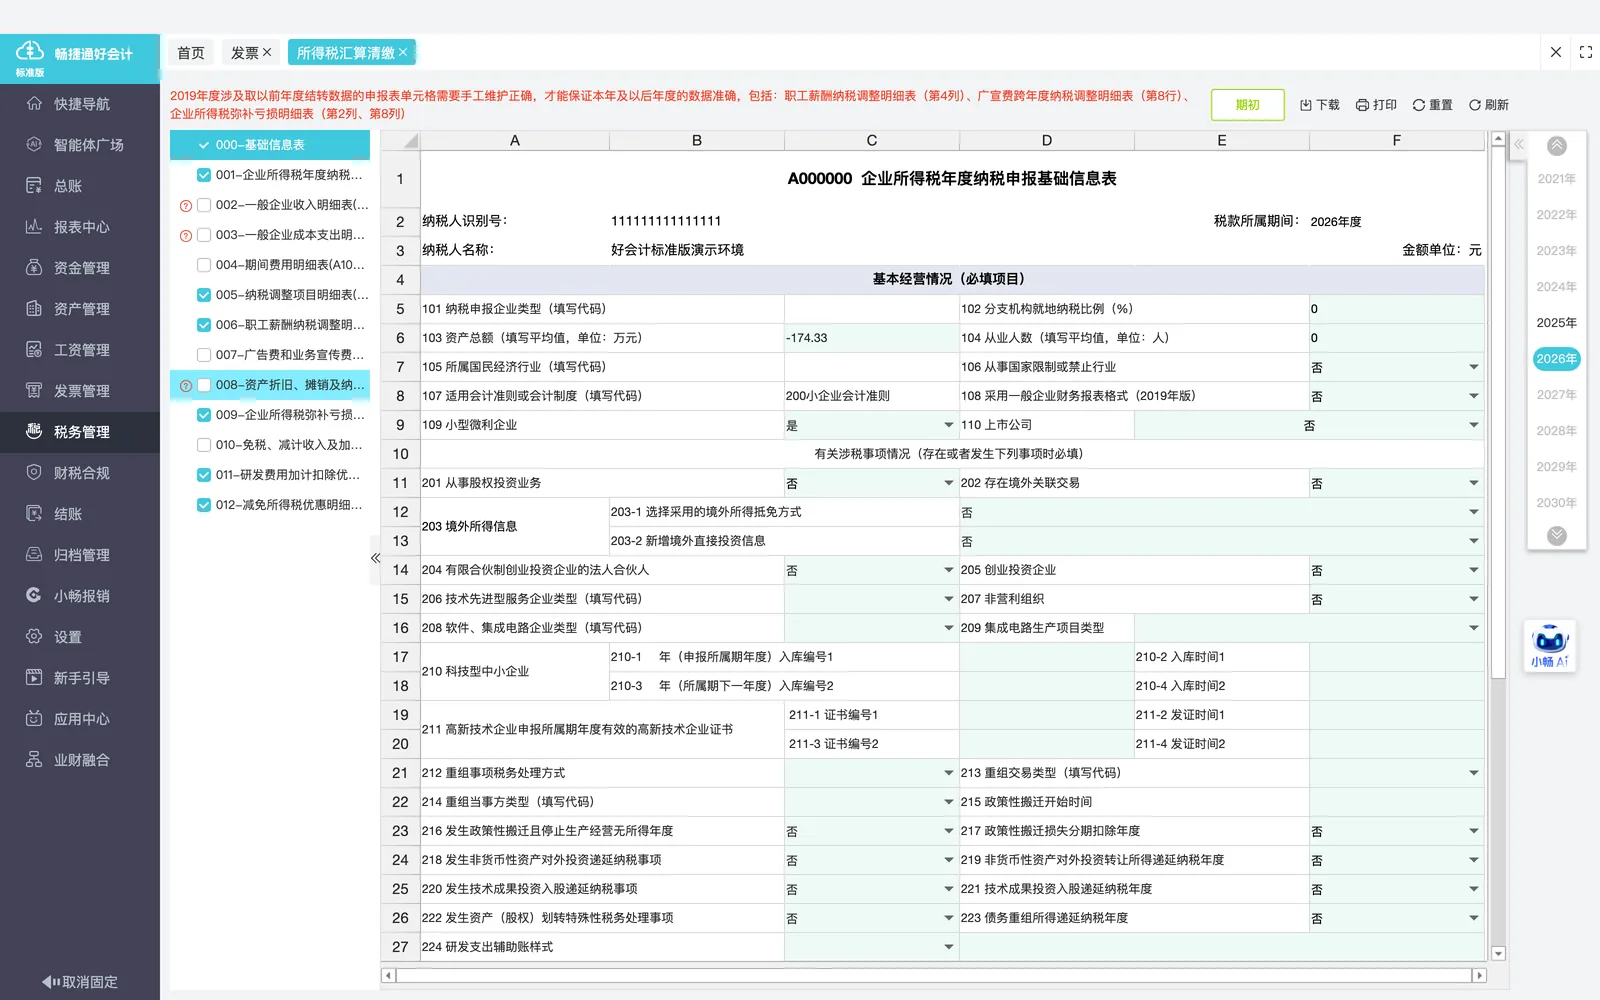Click 资金管理 sidebar icon
Image resolution: width=1600 pixels, height=1000 pixels.
[34, 268]
